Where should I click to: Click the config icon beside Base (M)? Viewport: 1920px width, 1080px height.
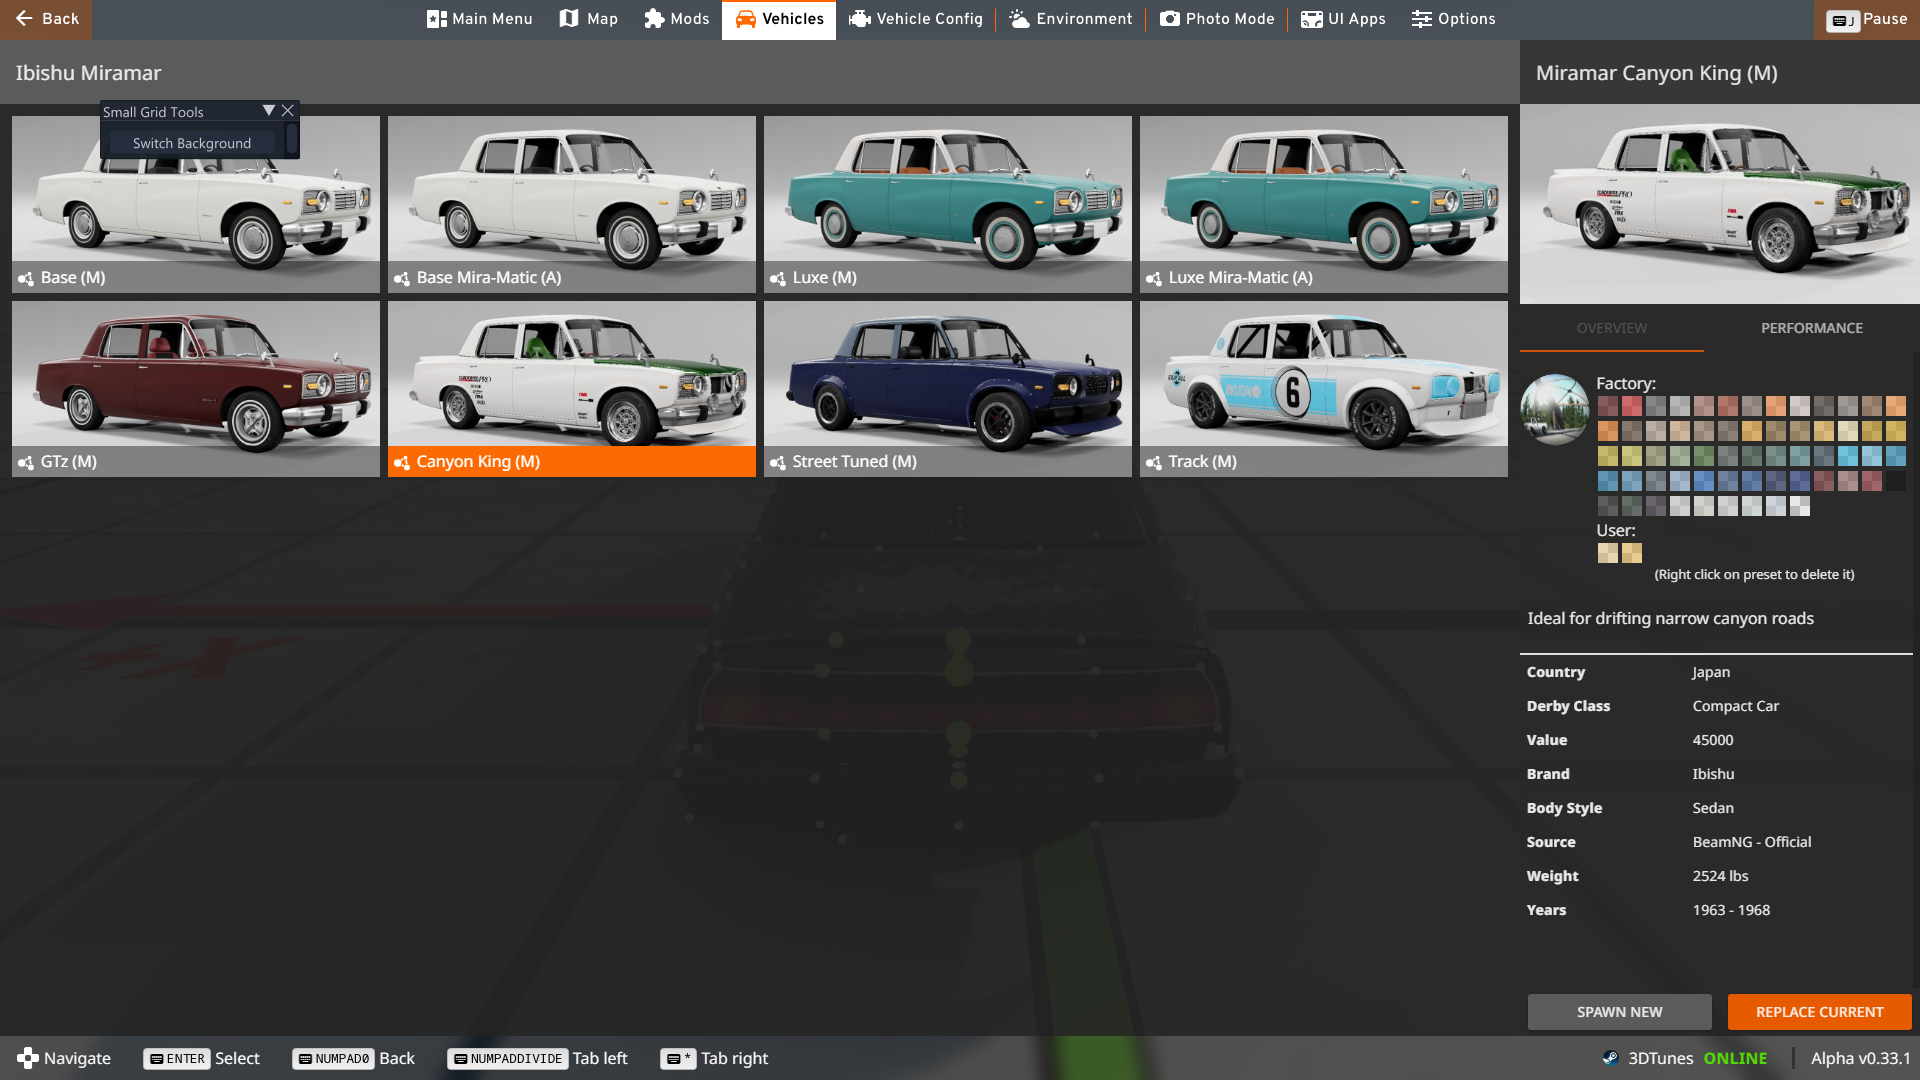(x=26, y=279)
